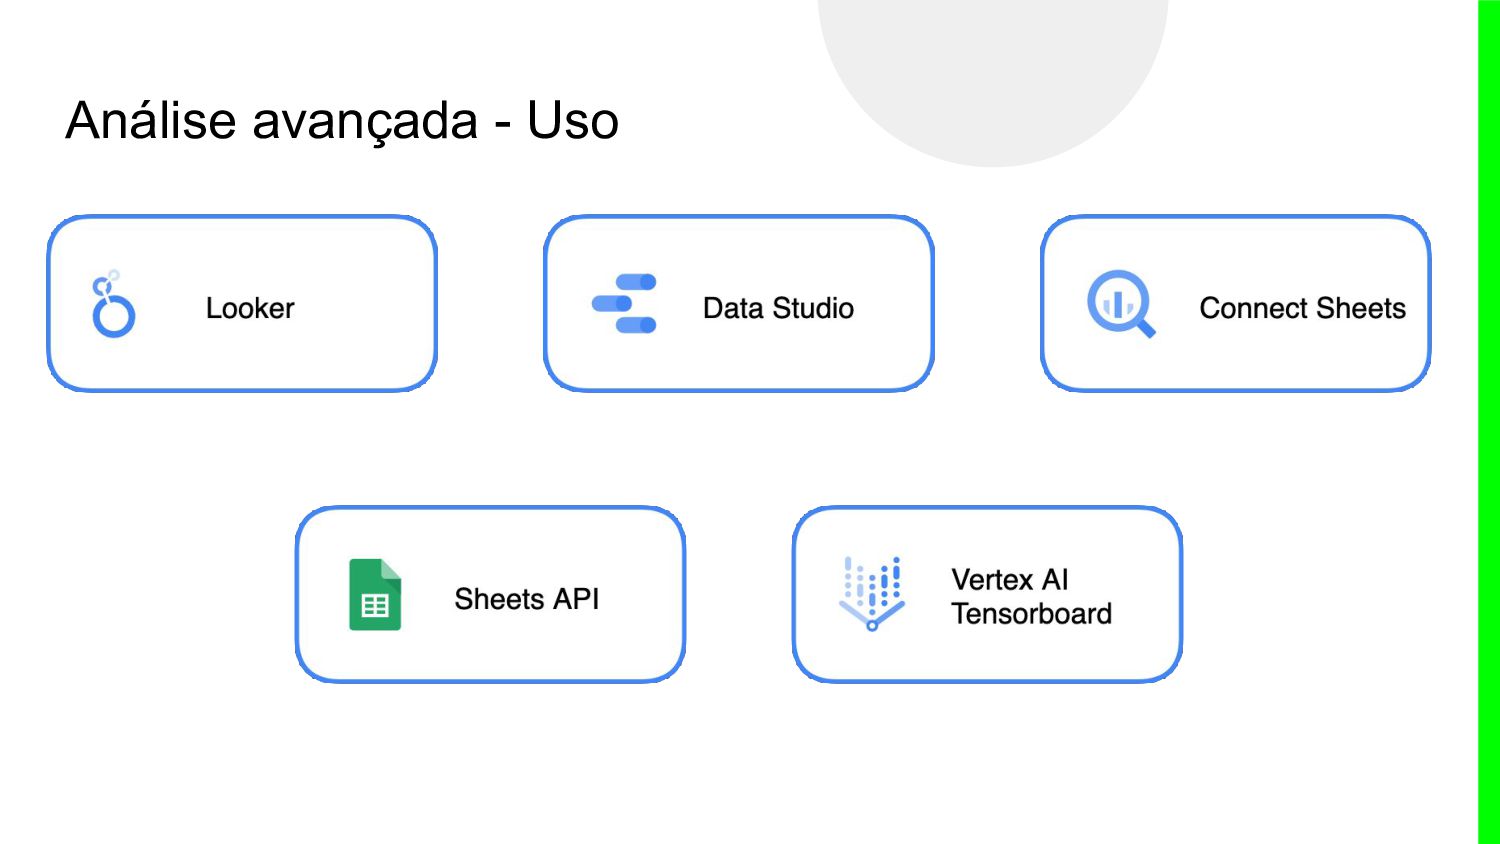Image resolution: width=1500 pixels, height=844 pixels.
Task: Click the green vertical bar at right edge
Action: (1488, 422)
